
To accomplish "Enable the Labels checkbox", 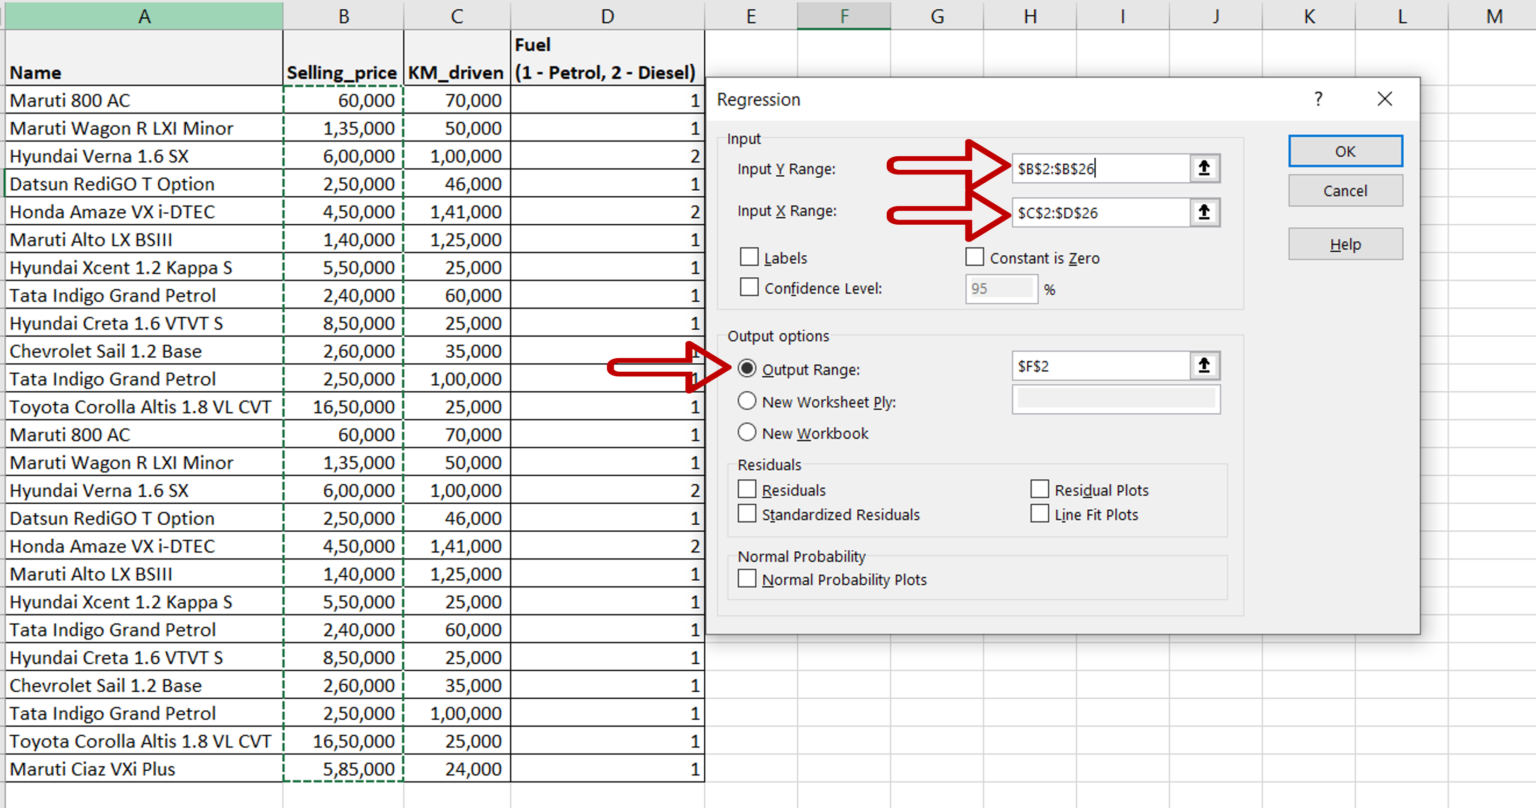I will (749, 256).
